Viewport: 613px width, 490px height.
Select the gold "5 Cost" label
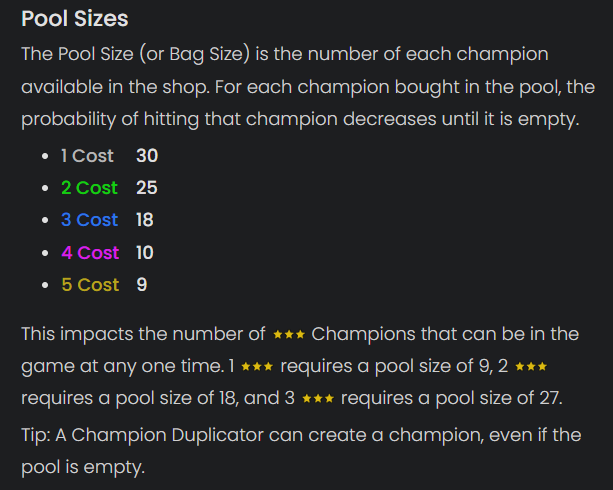[x=90, y=285]
